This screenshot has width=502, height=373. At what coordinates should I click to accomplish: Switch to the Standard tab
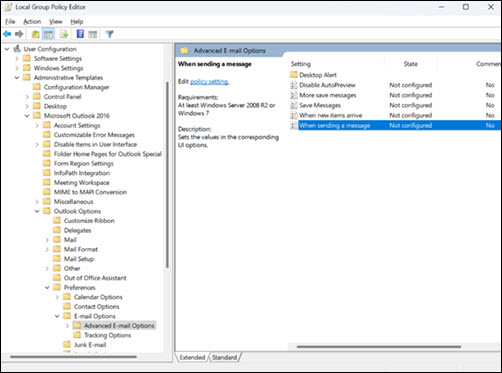click(x=224, y=357)
